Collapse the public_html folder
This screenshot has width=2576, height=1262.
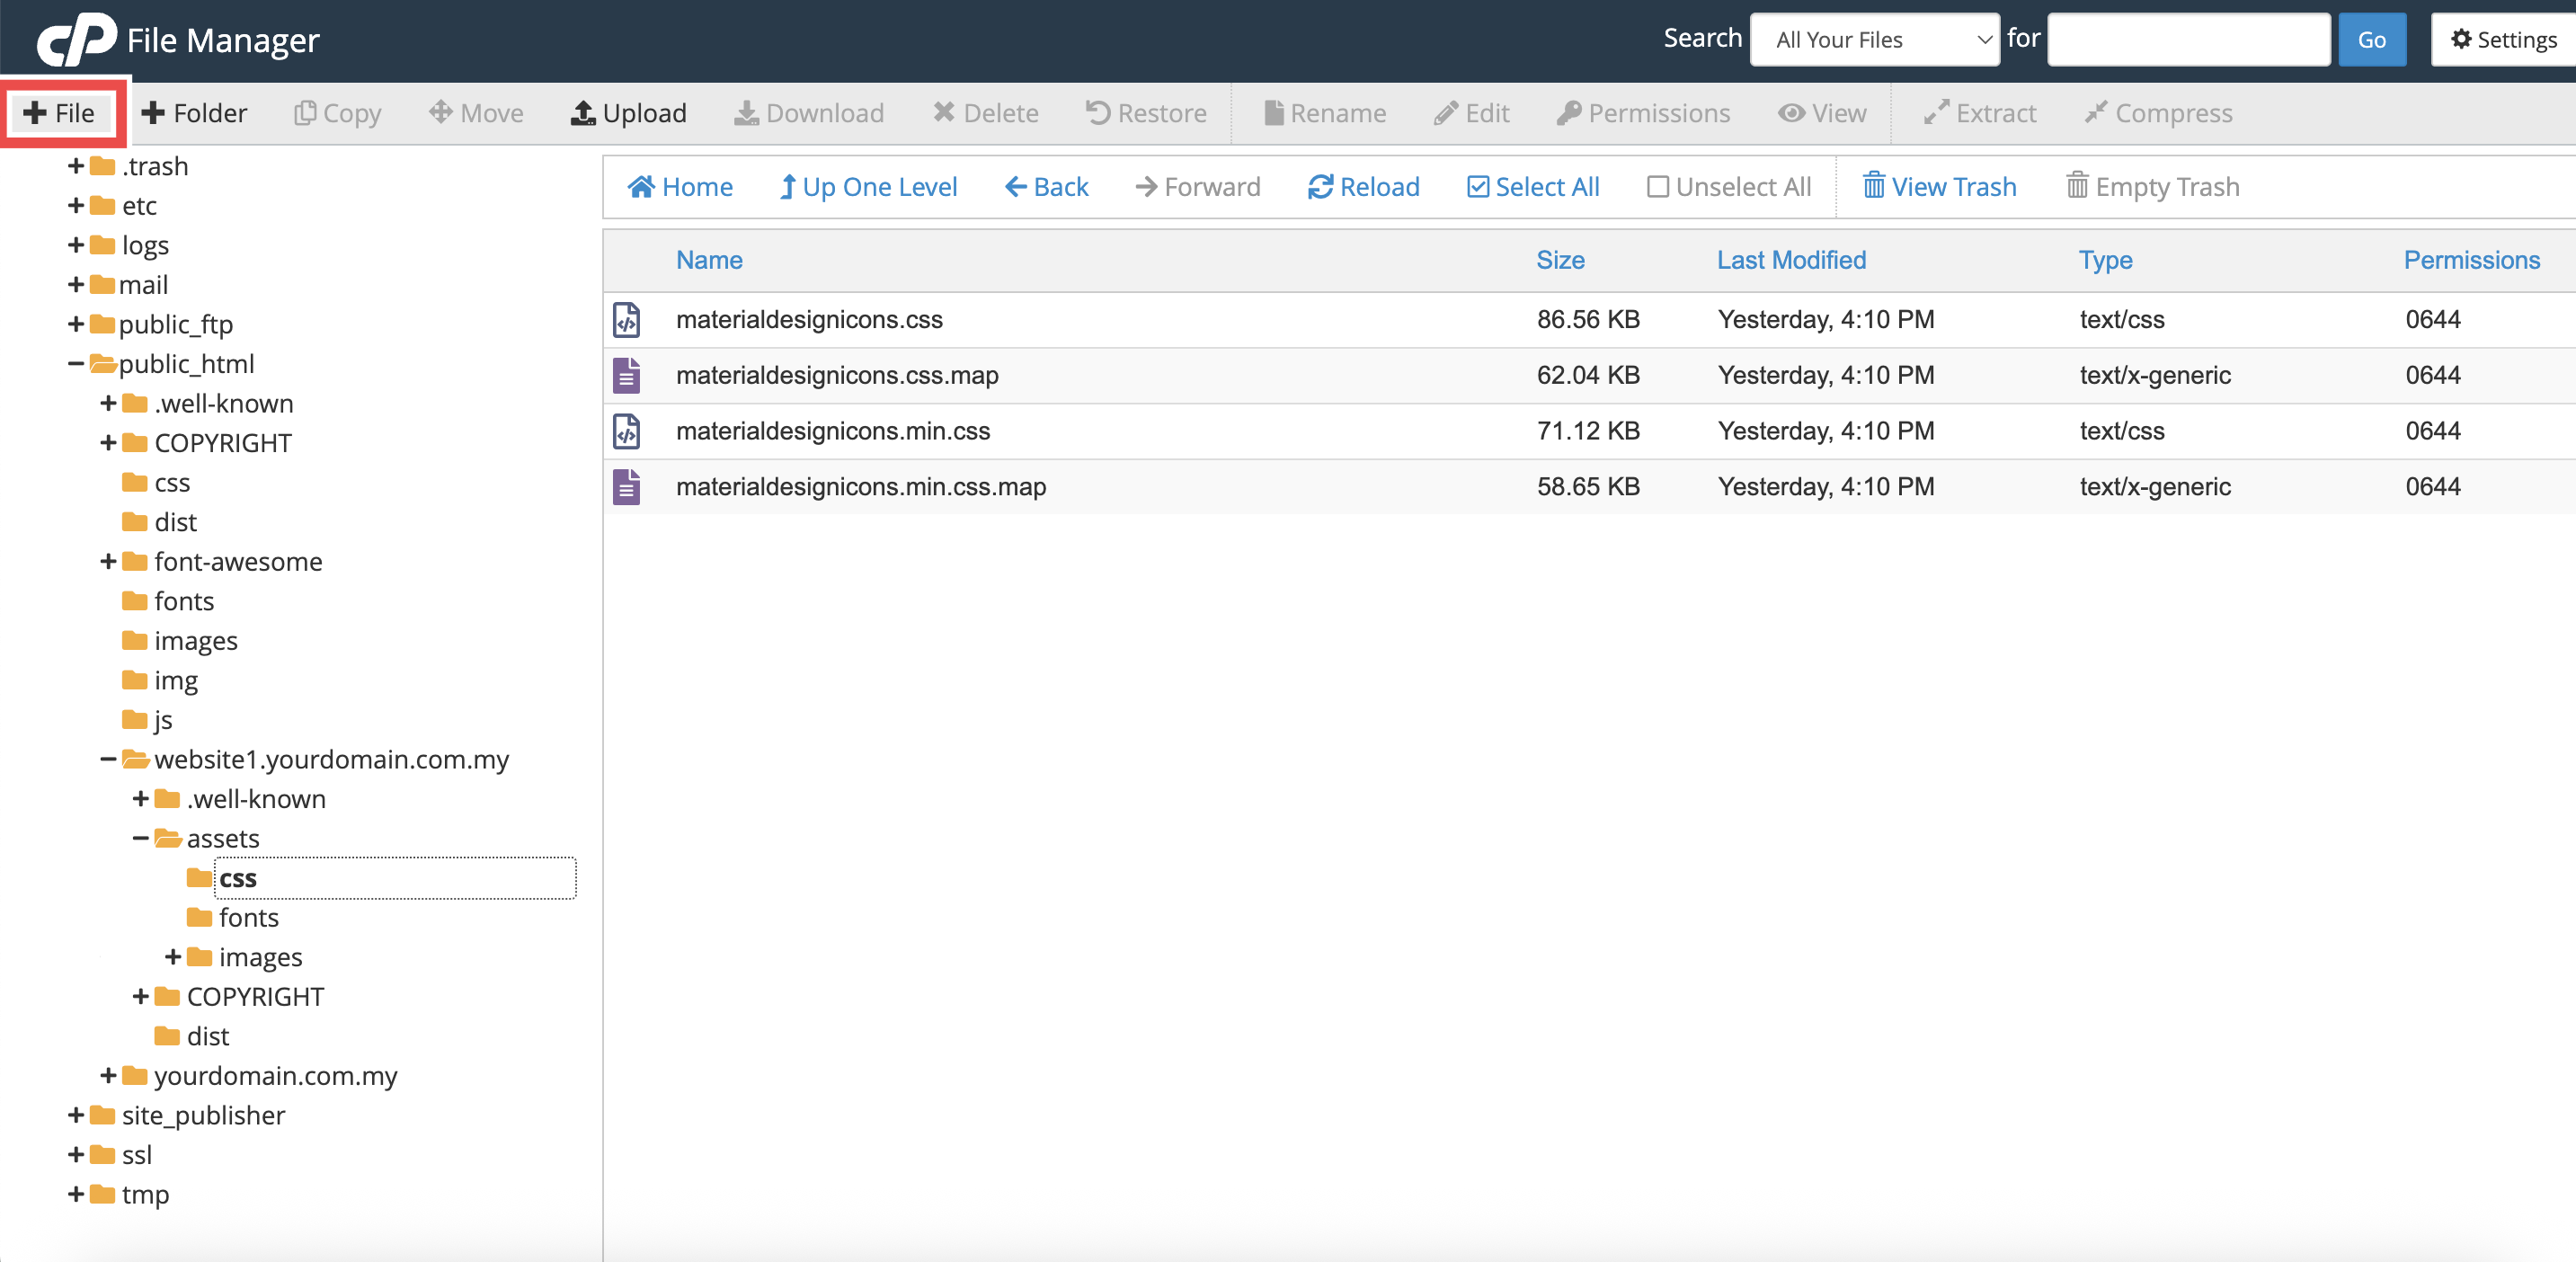click(76, 364)
